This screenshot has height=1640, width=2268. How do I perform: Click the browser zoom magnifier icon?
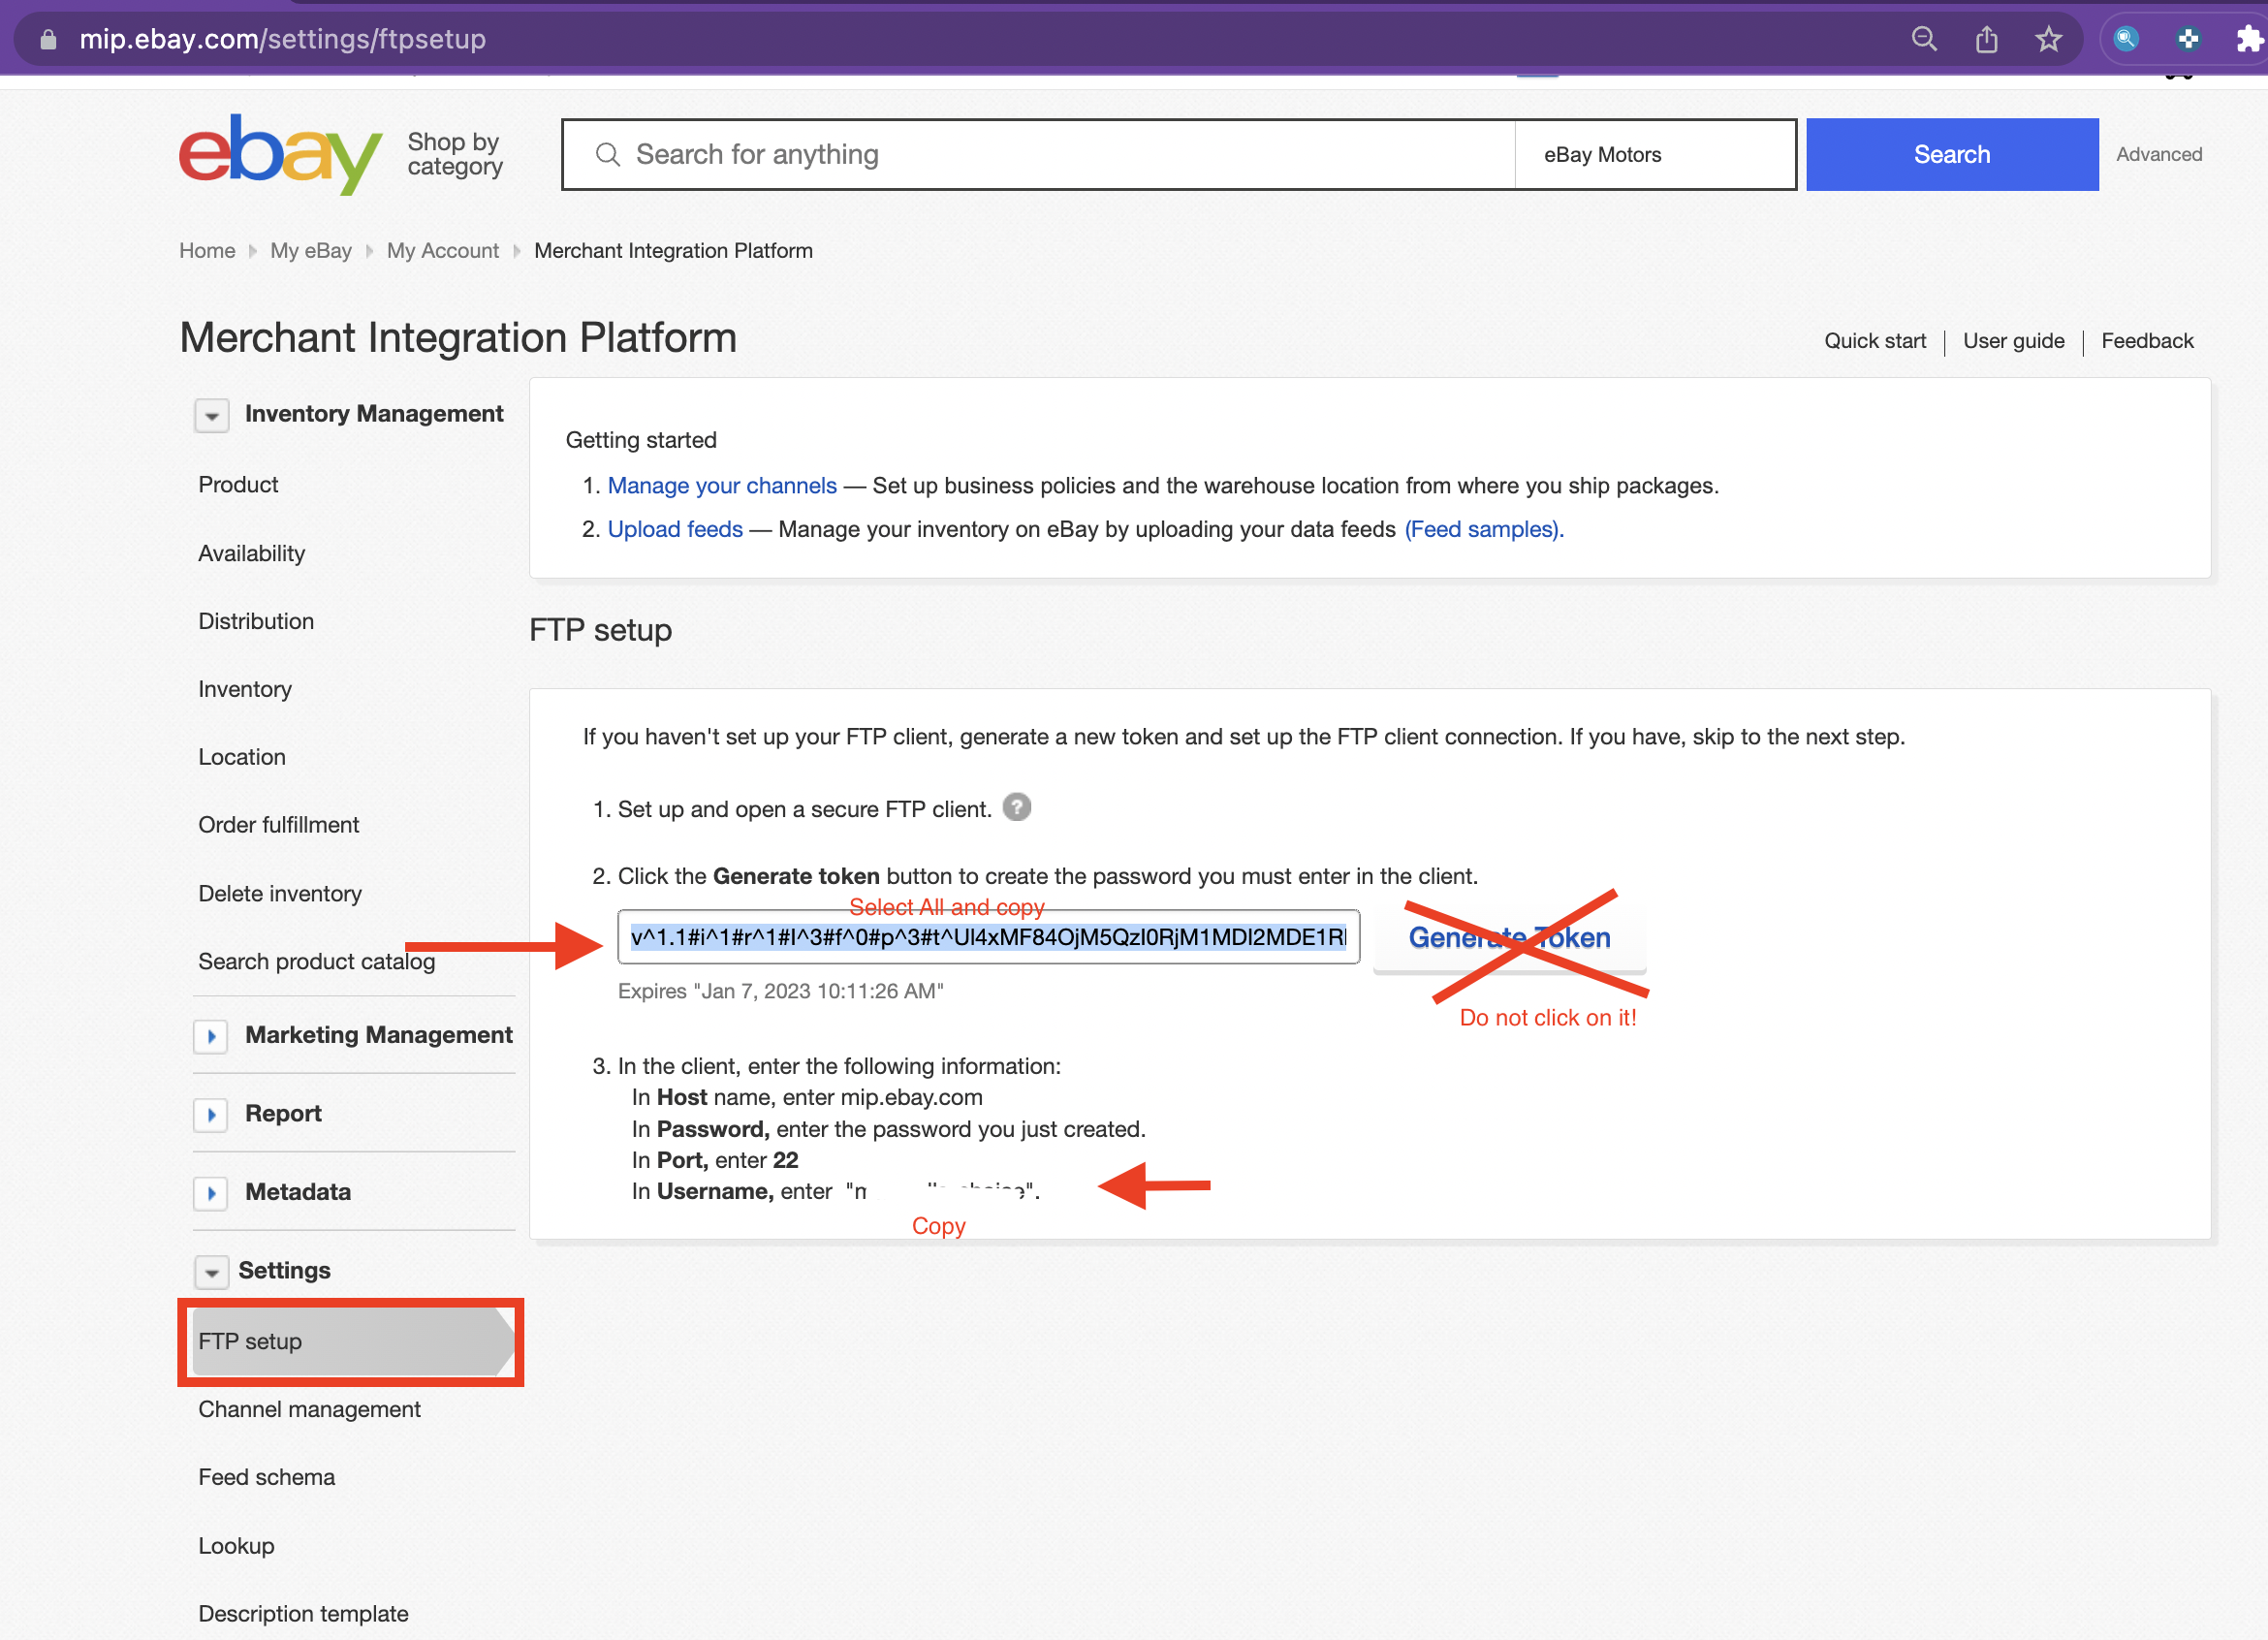click(x=1924, y=39)
